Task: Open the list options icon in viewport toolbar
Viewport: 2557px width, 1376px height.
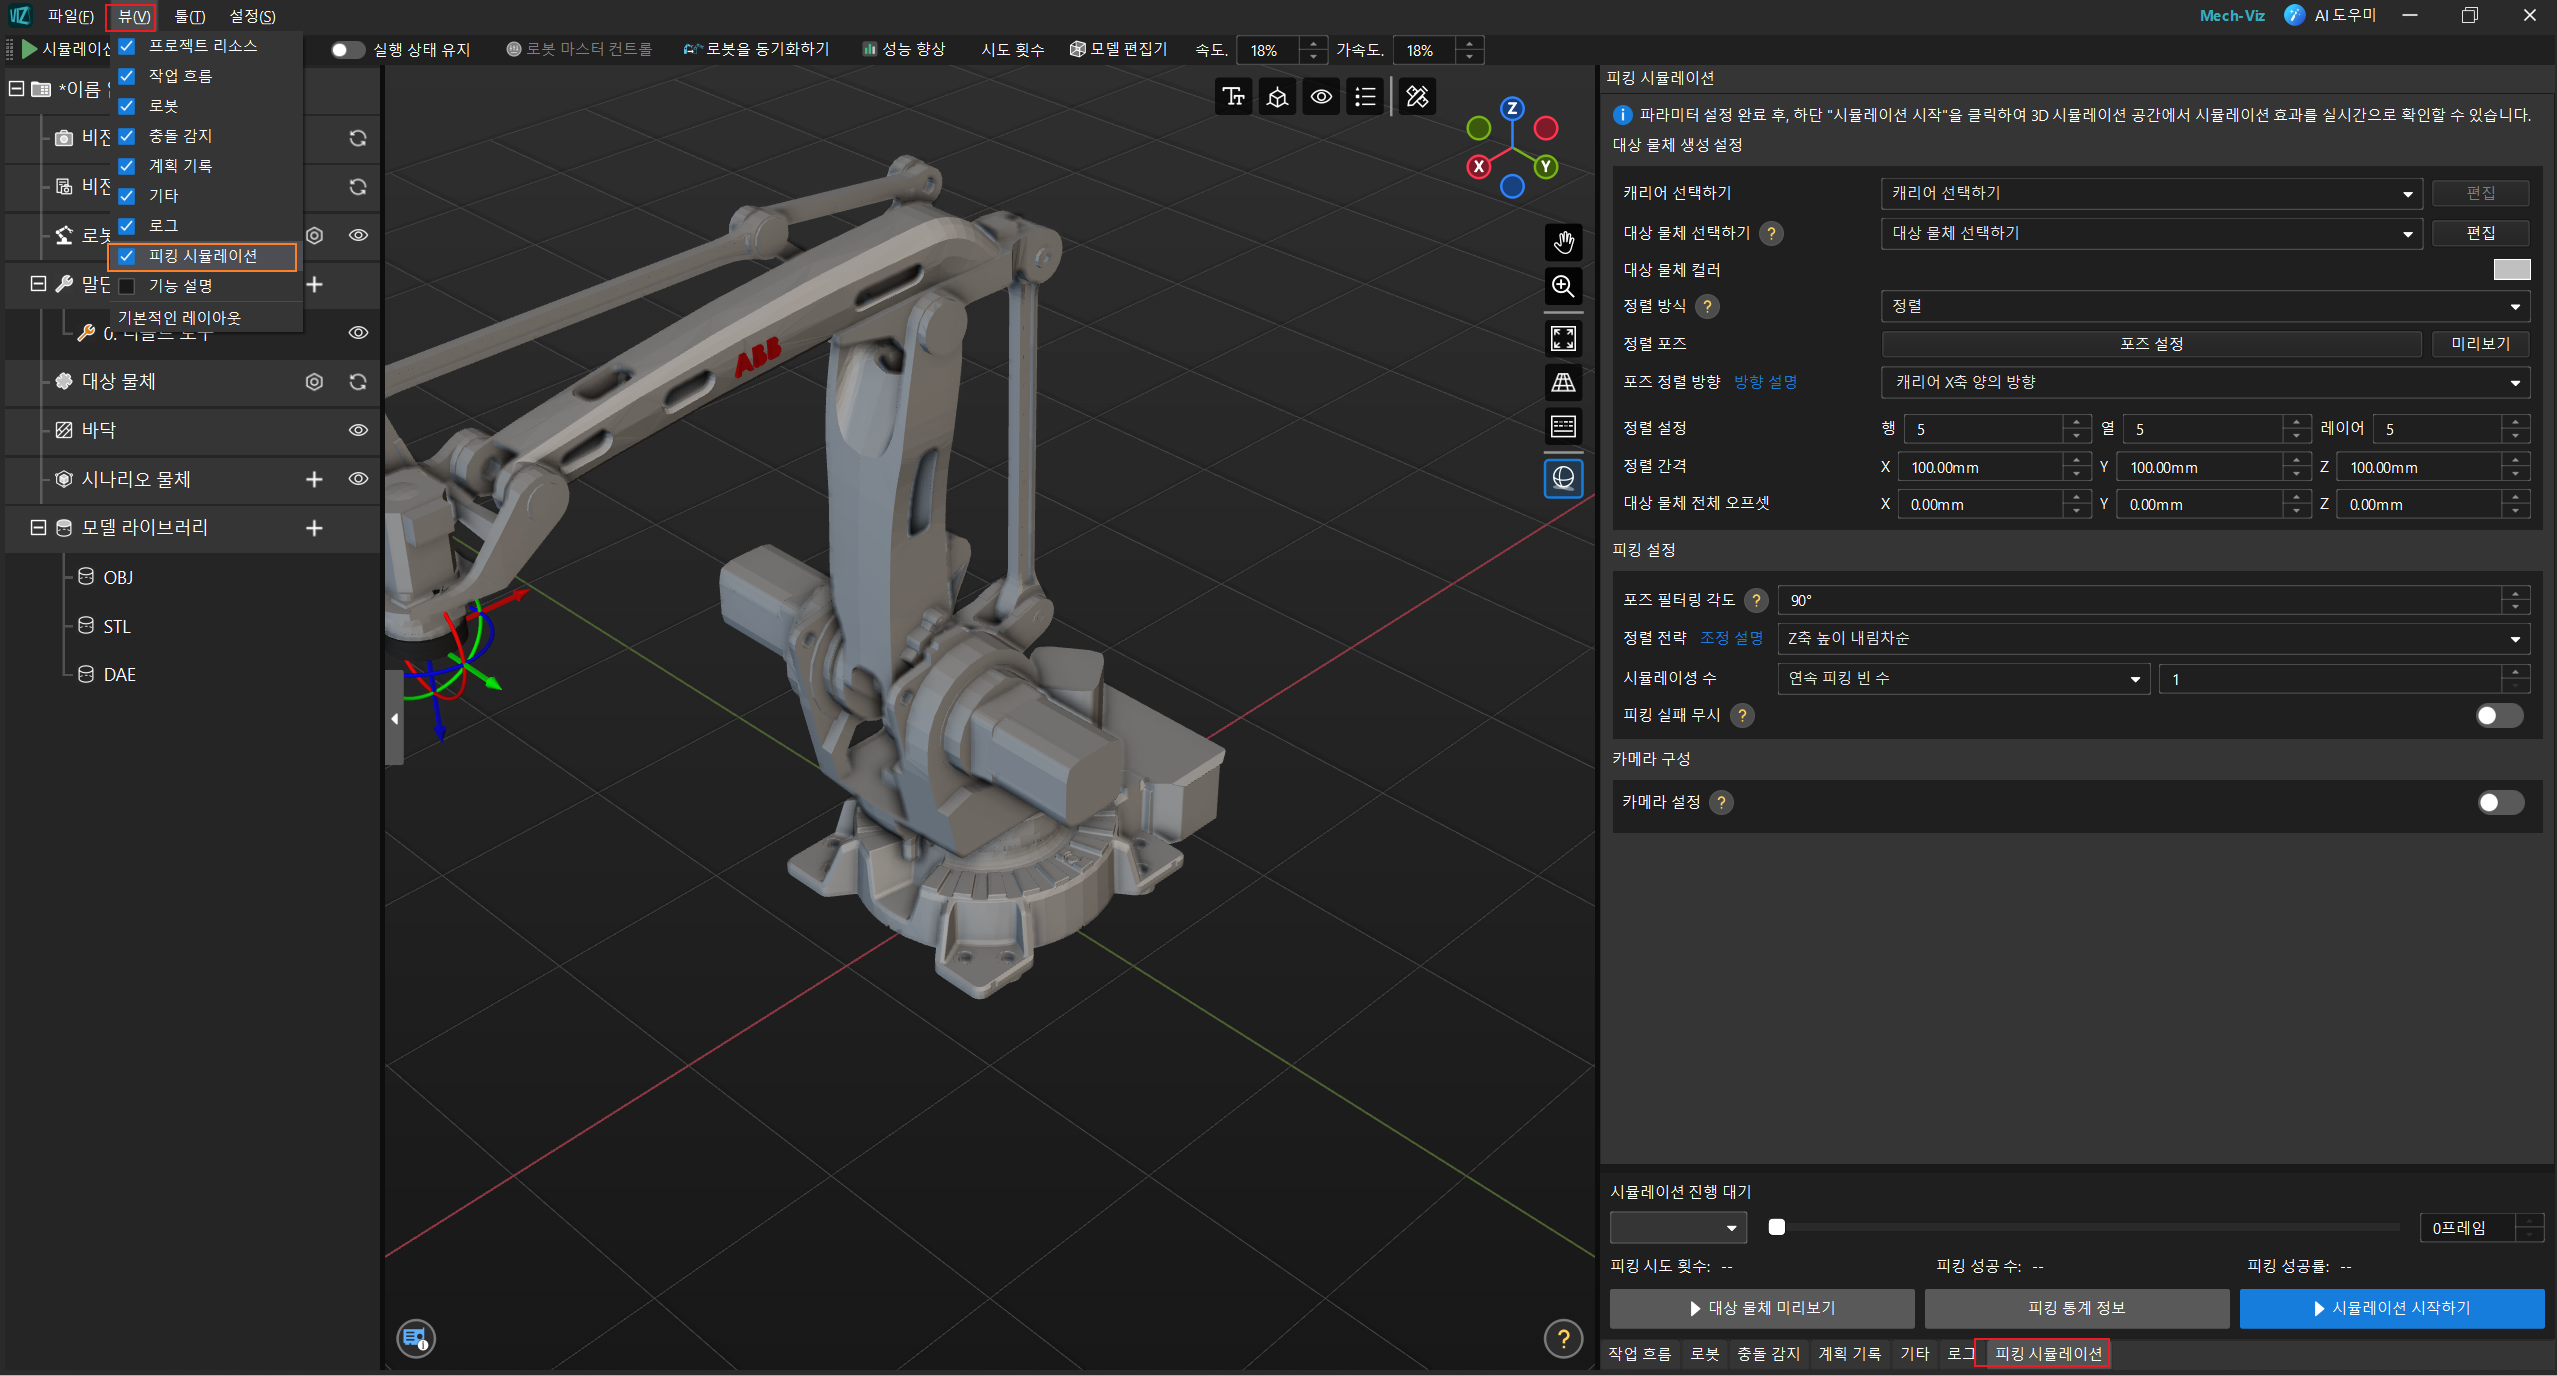Action: point(1365,97)
